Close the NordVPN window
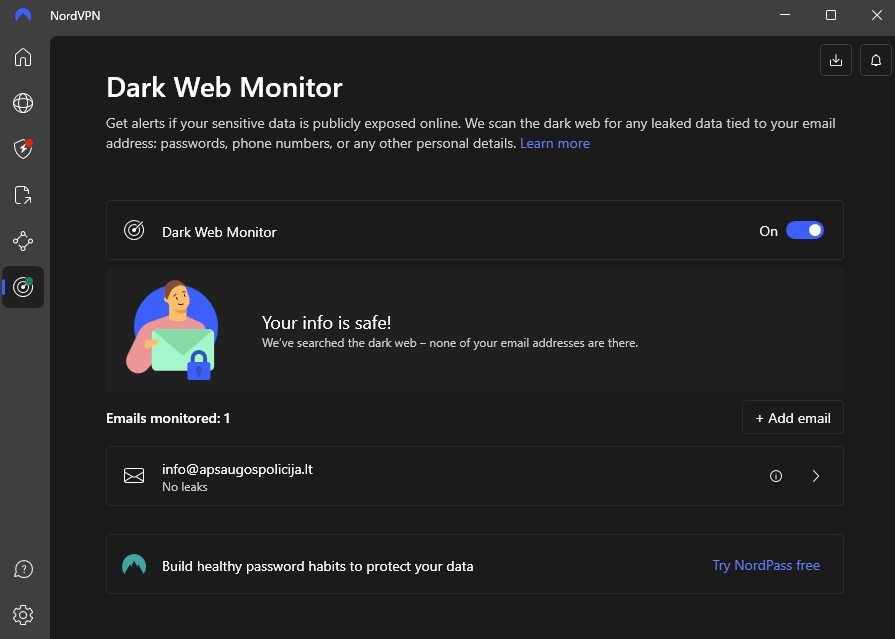The height and width of the screenshot is (639, 895). pyautogui.click(x=877, y=15)
